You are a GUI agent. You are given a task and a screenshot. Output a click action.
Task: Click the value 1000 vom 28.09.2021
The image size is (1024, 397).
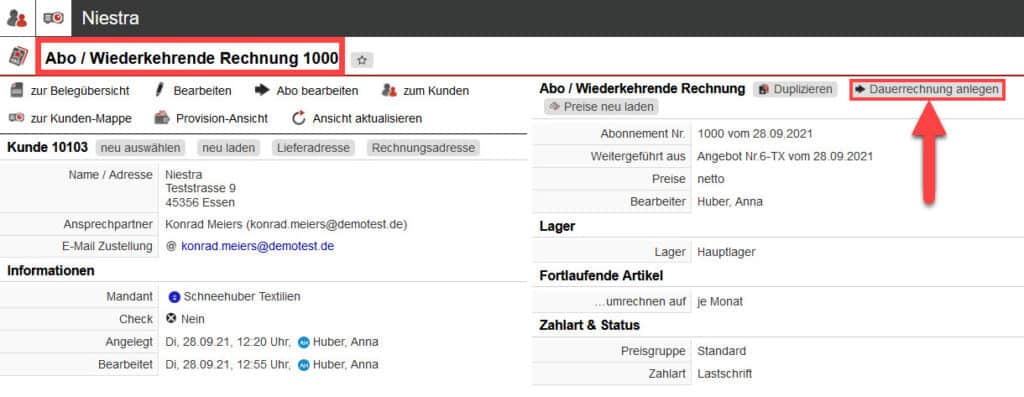(x=755, y=134)
